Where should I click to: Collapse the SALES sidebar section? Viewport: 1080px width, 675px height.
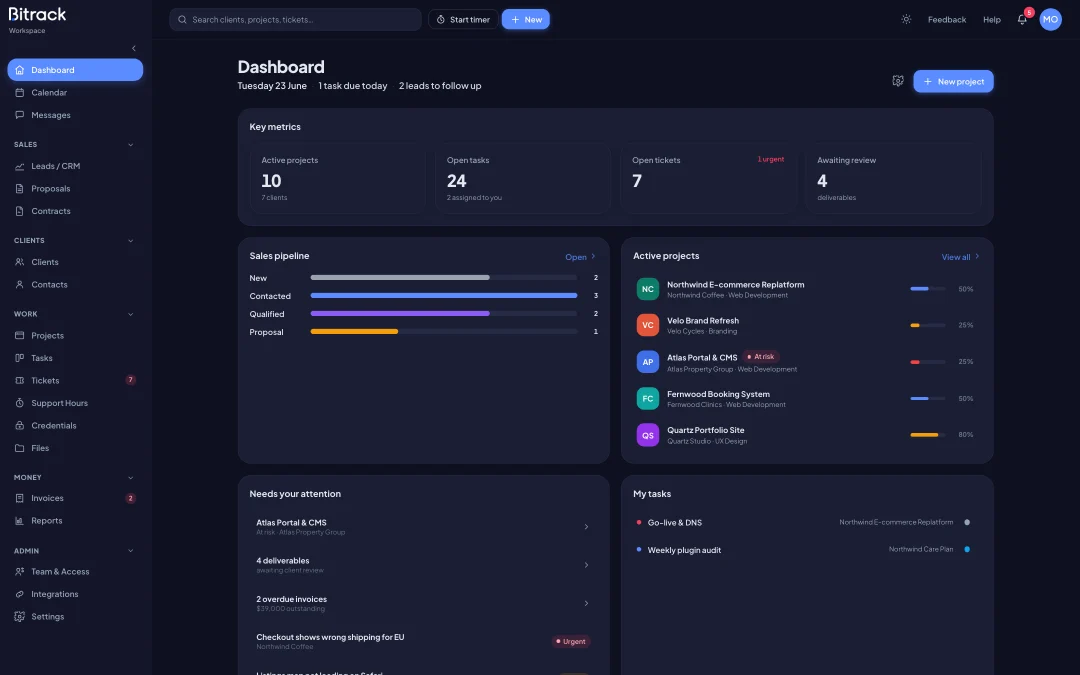131,145
